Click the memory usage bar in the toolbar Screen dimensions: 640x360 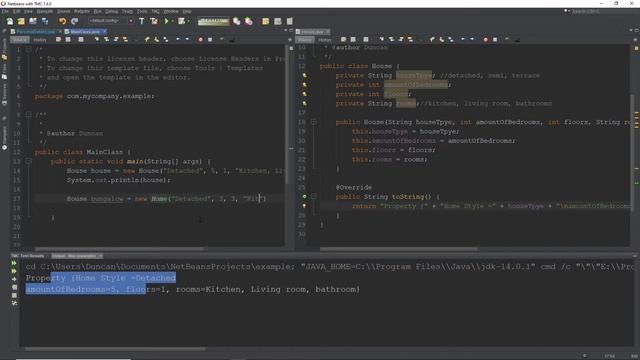pos(213,21)
